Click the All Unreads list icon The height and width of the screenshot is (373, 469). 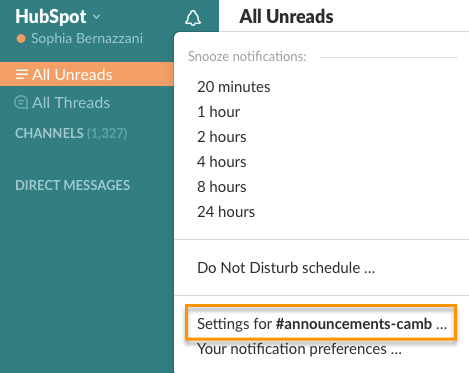pos(22,74)
